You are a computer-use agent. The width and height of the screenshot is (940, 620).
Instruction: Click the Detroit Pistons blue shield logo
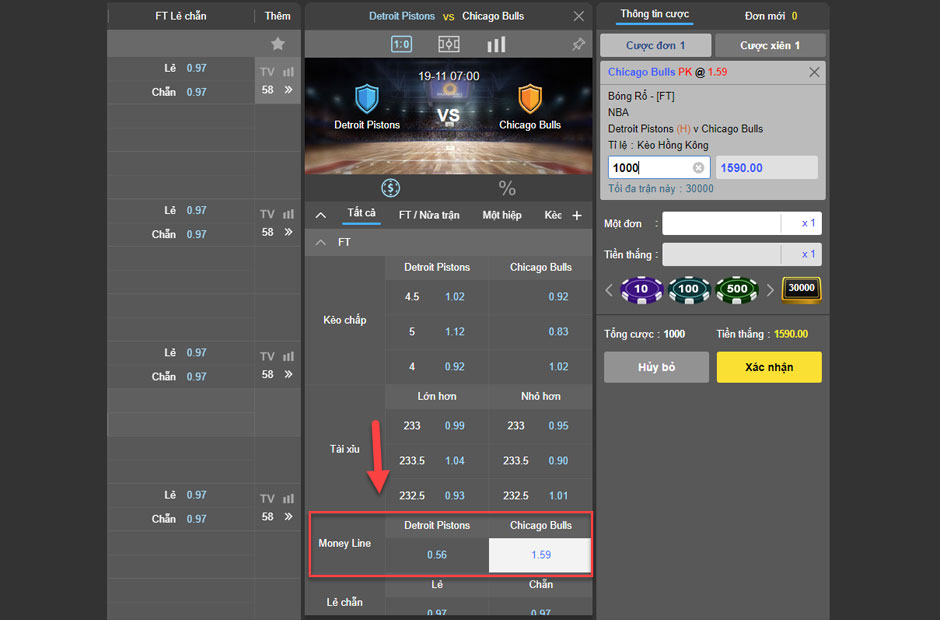pos(366,98)
